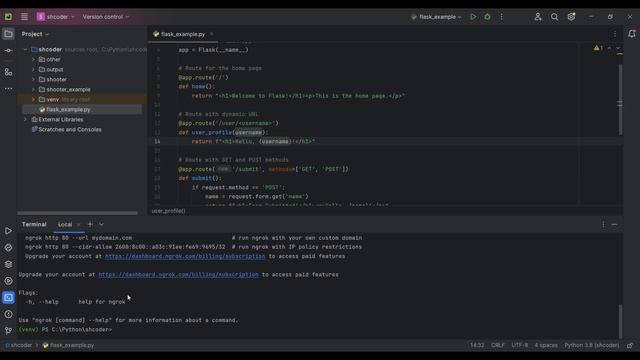The height and width of the screenshot is (360, 640).
Task: Collapse the shcoder root folder
Action: (26, 49)
